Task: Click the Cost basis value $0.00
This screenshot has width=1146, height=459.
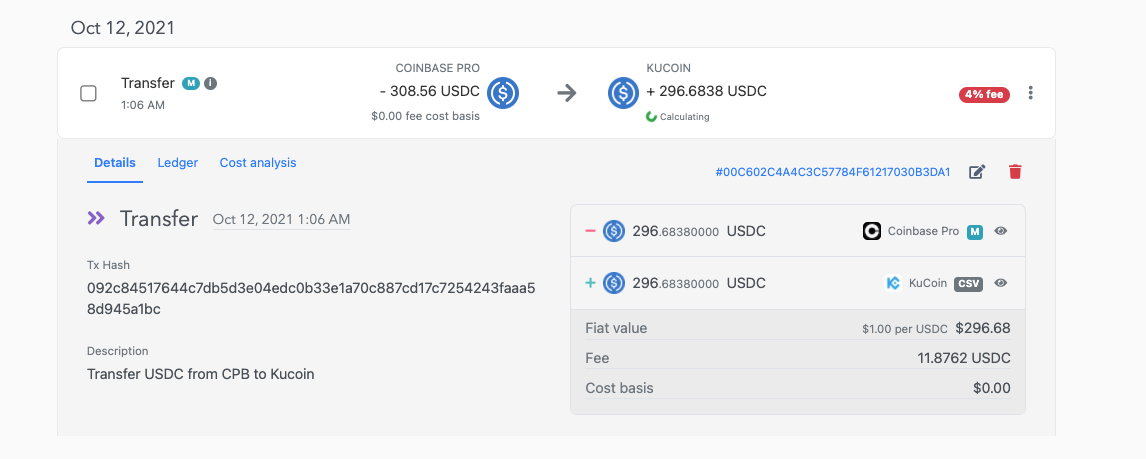Action: [x=992, y=388]
